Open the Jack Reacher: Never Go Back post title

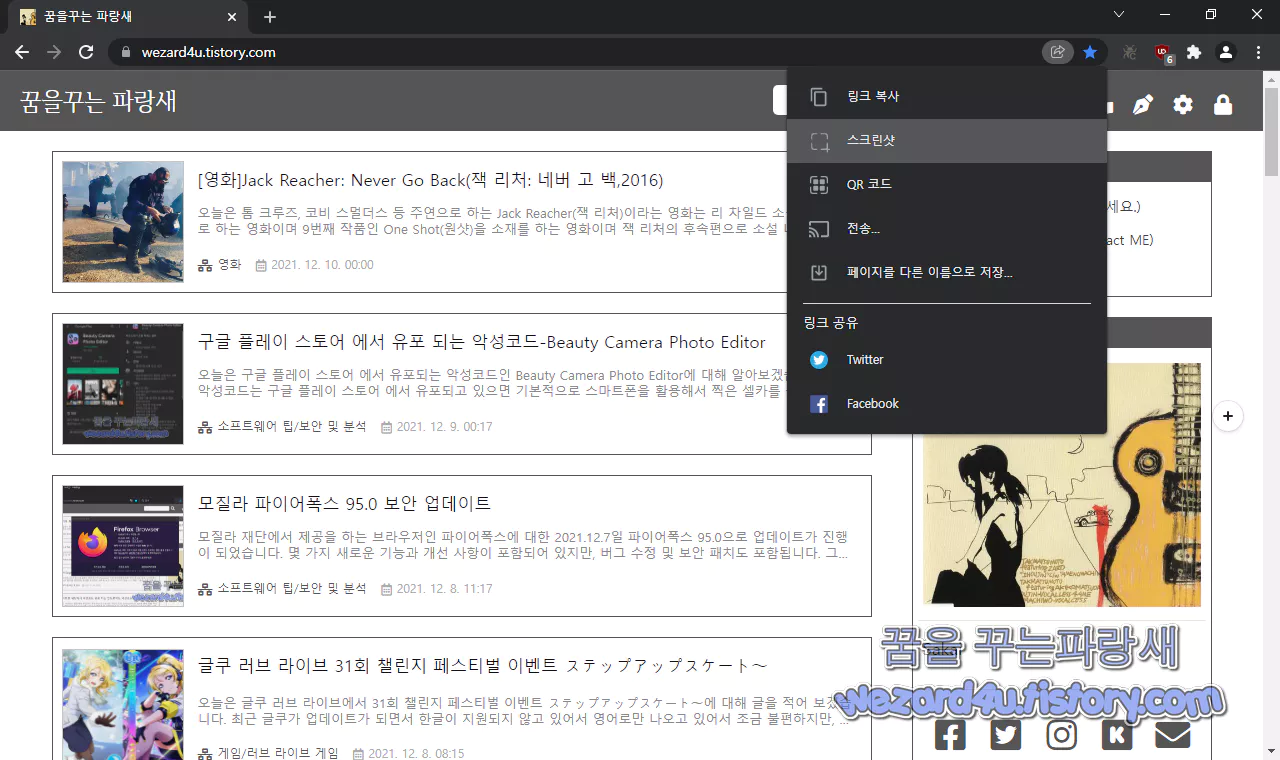[431, 181]
